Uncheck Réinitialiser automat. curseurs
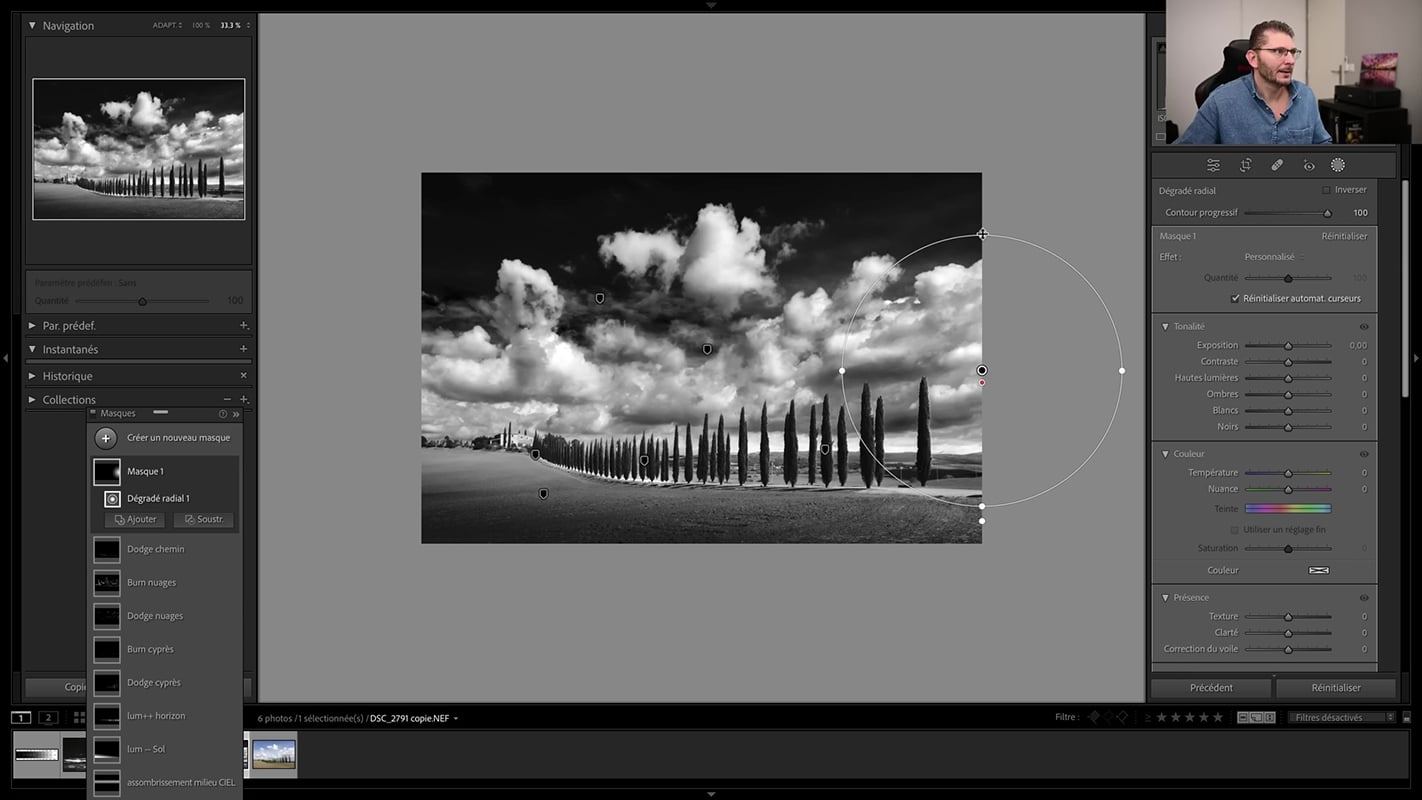1422x800 pixels. [x=1236, y=298]
